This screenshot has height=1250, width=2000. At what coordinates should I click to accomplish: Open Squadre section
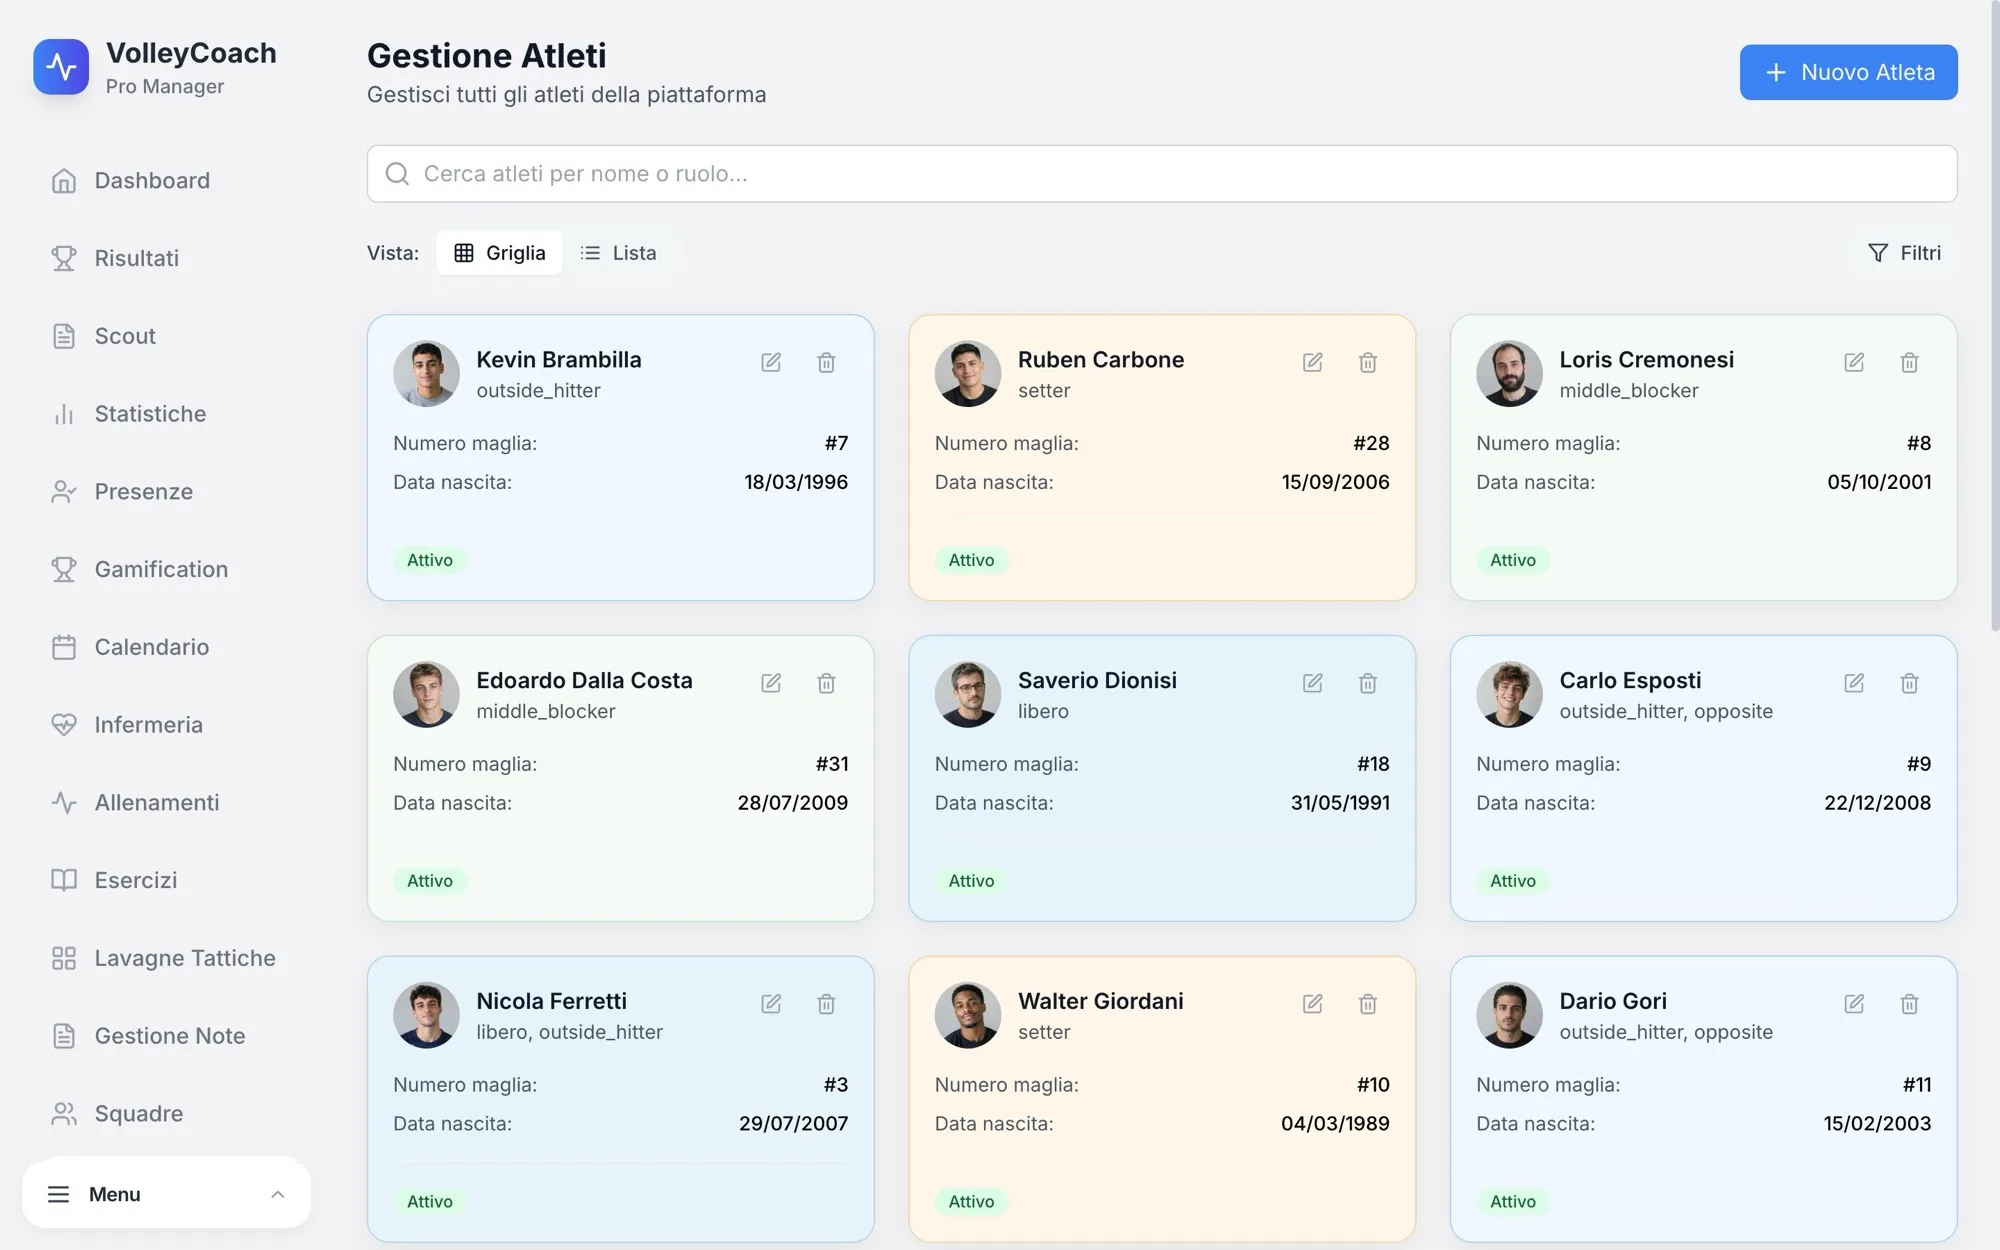point(166,1114)
